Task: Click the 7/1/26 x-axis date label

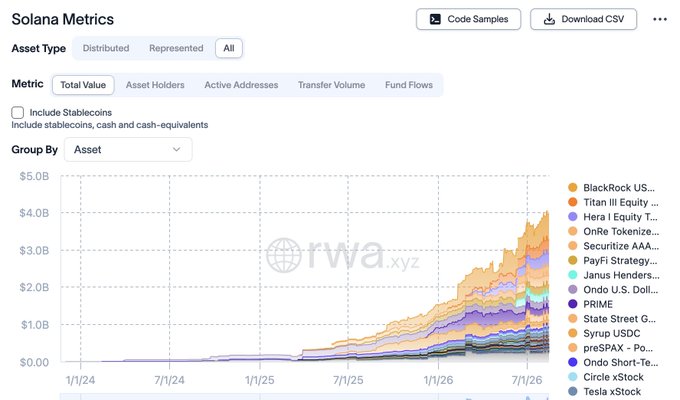Action: click(x=527, y=380)
